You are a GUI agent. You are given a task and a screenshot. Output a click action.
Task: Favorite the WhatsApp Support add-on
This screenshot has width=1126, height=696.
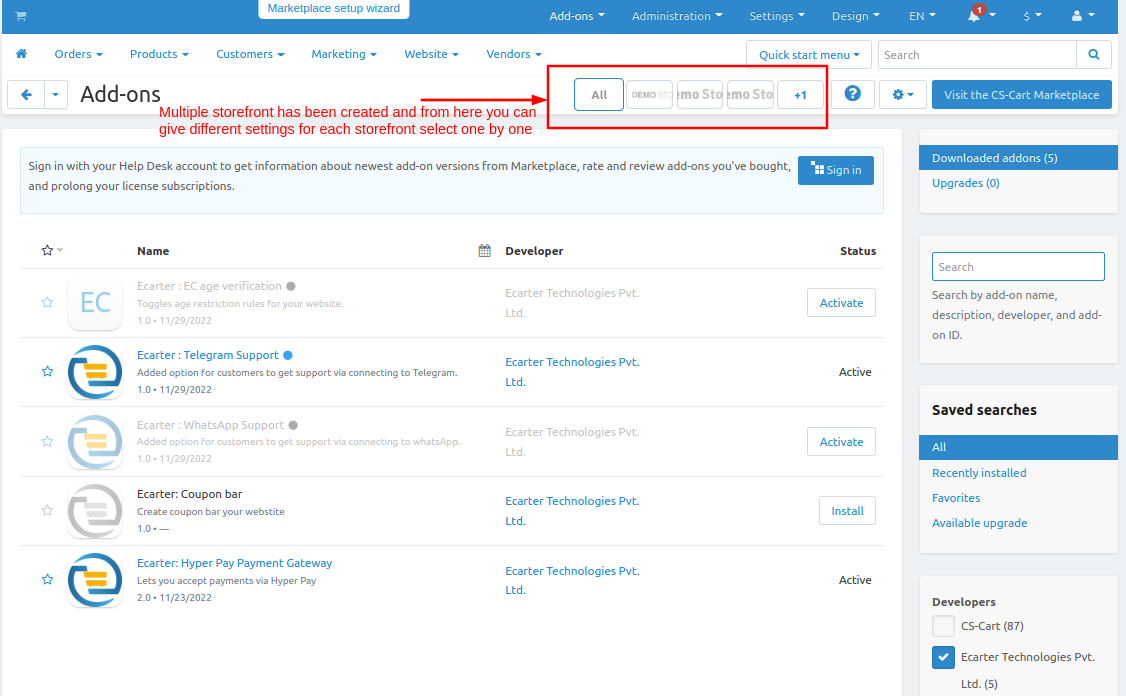(x=47, y=441)
